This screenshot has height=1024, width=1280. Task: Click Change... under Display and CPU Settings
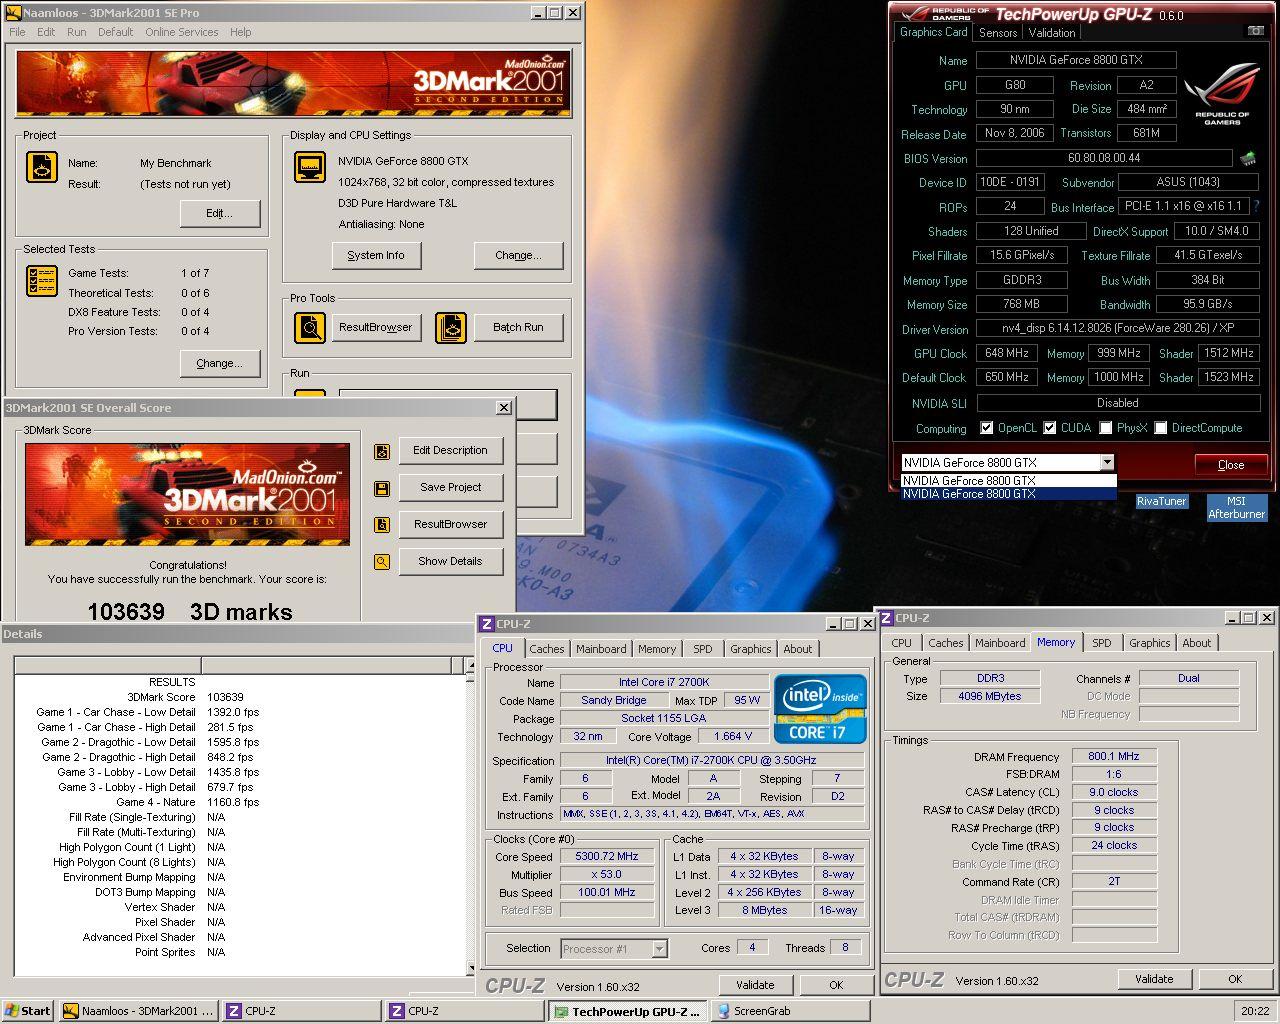[x=518, y=255]
